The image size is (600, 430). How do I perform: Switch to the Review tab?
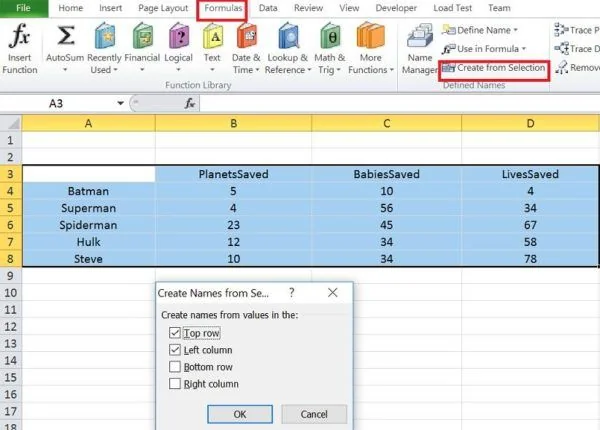point(308,8)
